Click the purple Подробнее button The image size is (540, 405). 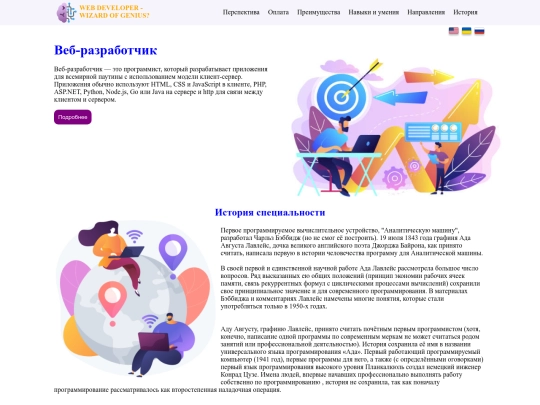pos(73,117)
